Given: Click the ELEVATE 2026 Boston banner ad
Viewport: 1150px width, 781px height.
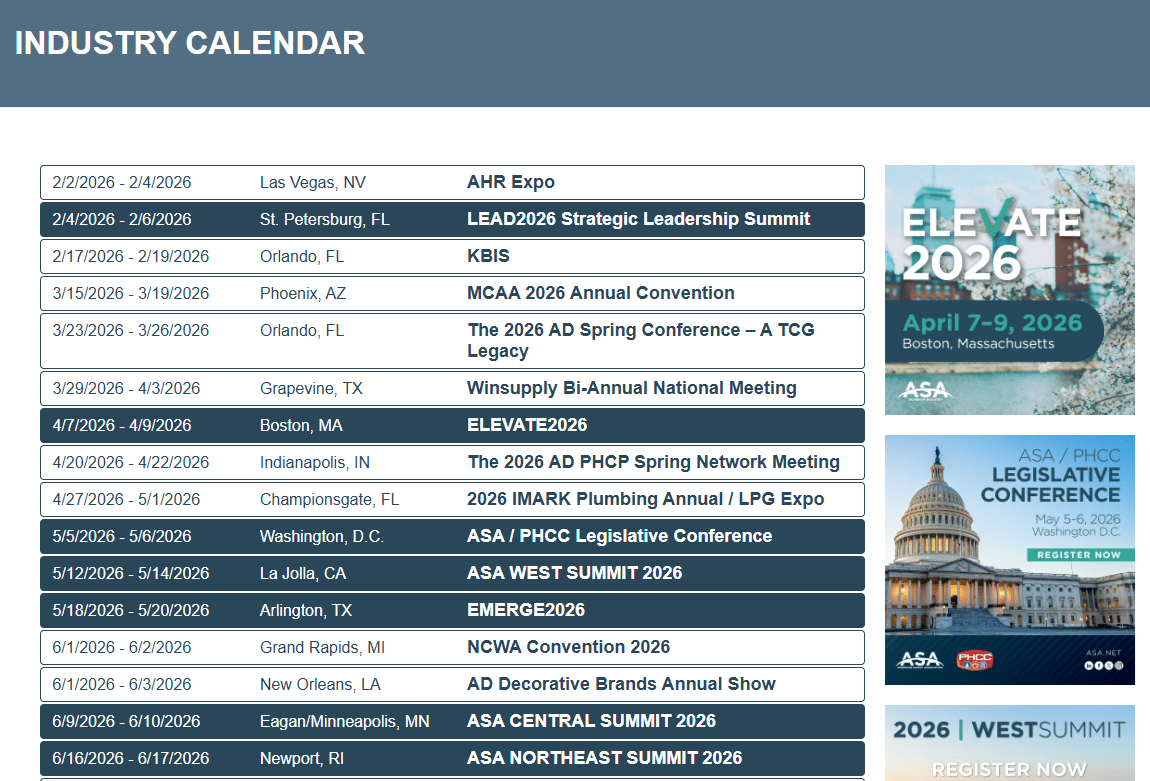Looking at the screenshot, I should 1009,290.
